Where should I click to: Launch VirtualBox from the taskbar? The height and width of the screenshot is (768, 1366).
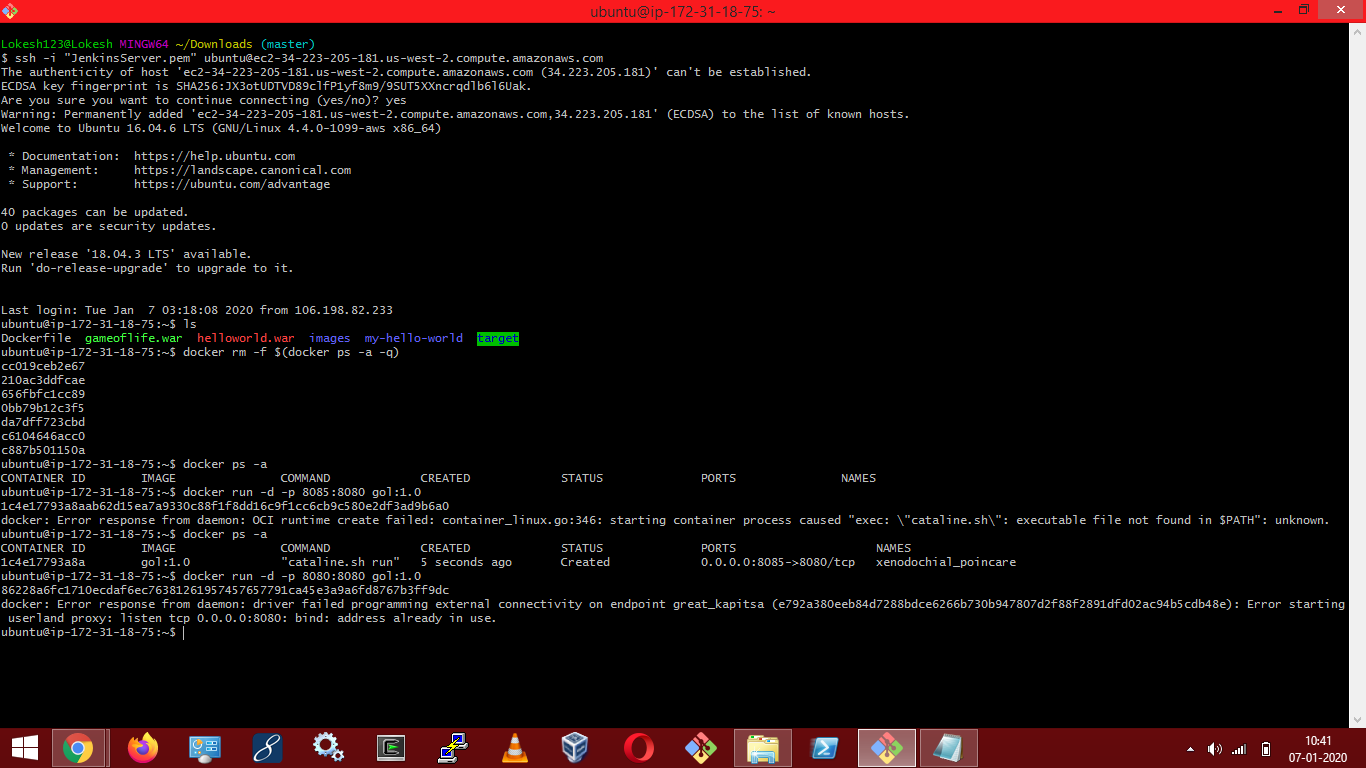coord(576,747)
